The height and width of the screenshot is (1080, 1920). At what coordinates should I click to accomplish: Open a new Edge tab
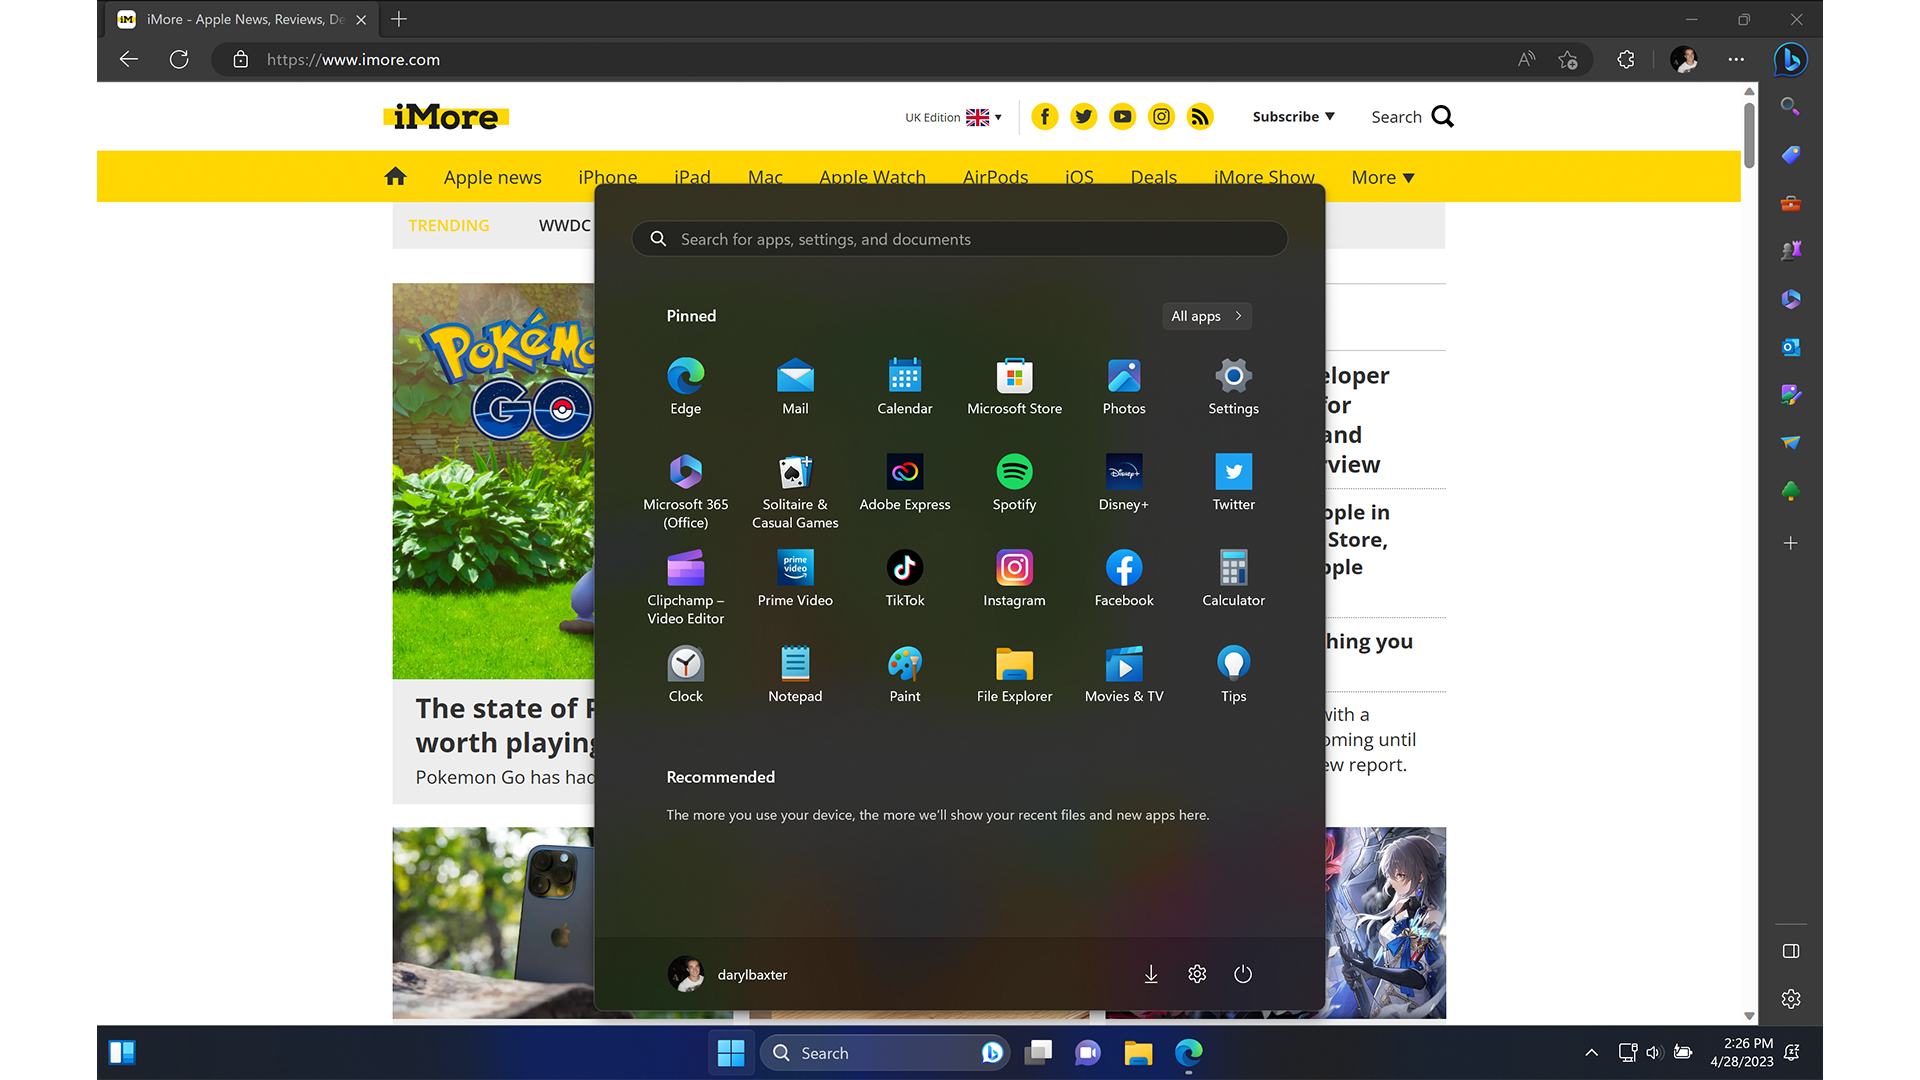[399, 19]
